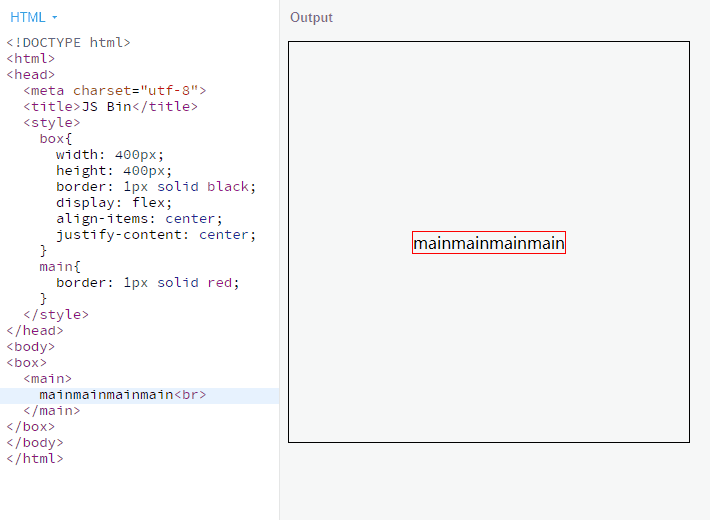Click the Output panel label

[x=311, y=17]
